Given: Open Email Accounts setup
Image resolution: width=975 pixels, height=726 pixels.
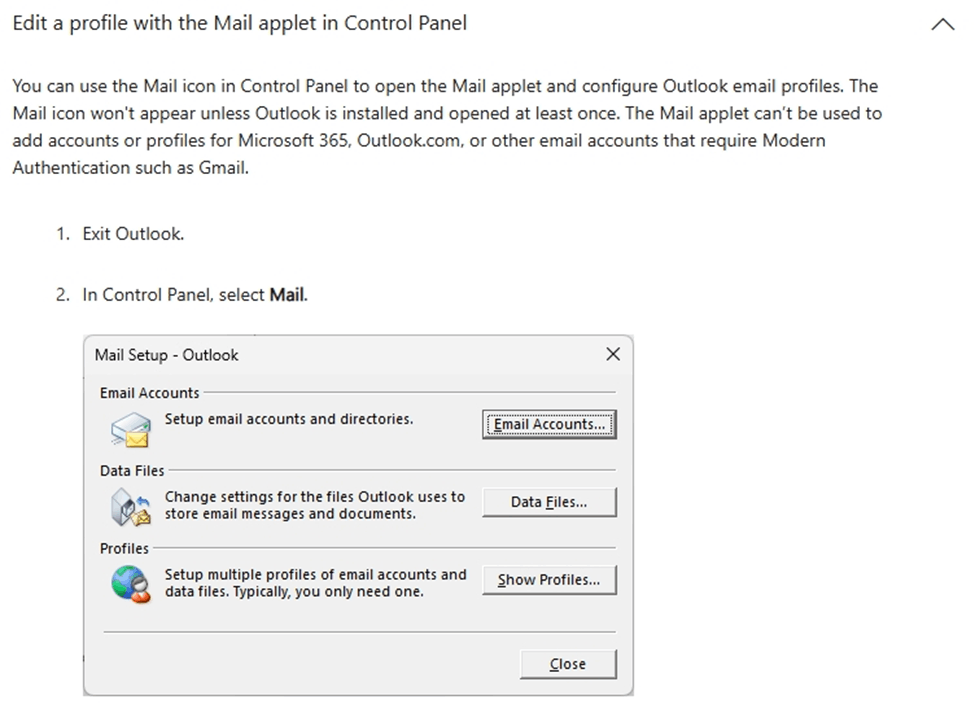Looking at the screenshot, I should (548, 424).
